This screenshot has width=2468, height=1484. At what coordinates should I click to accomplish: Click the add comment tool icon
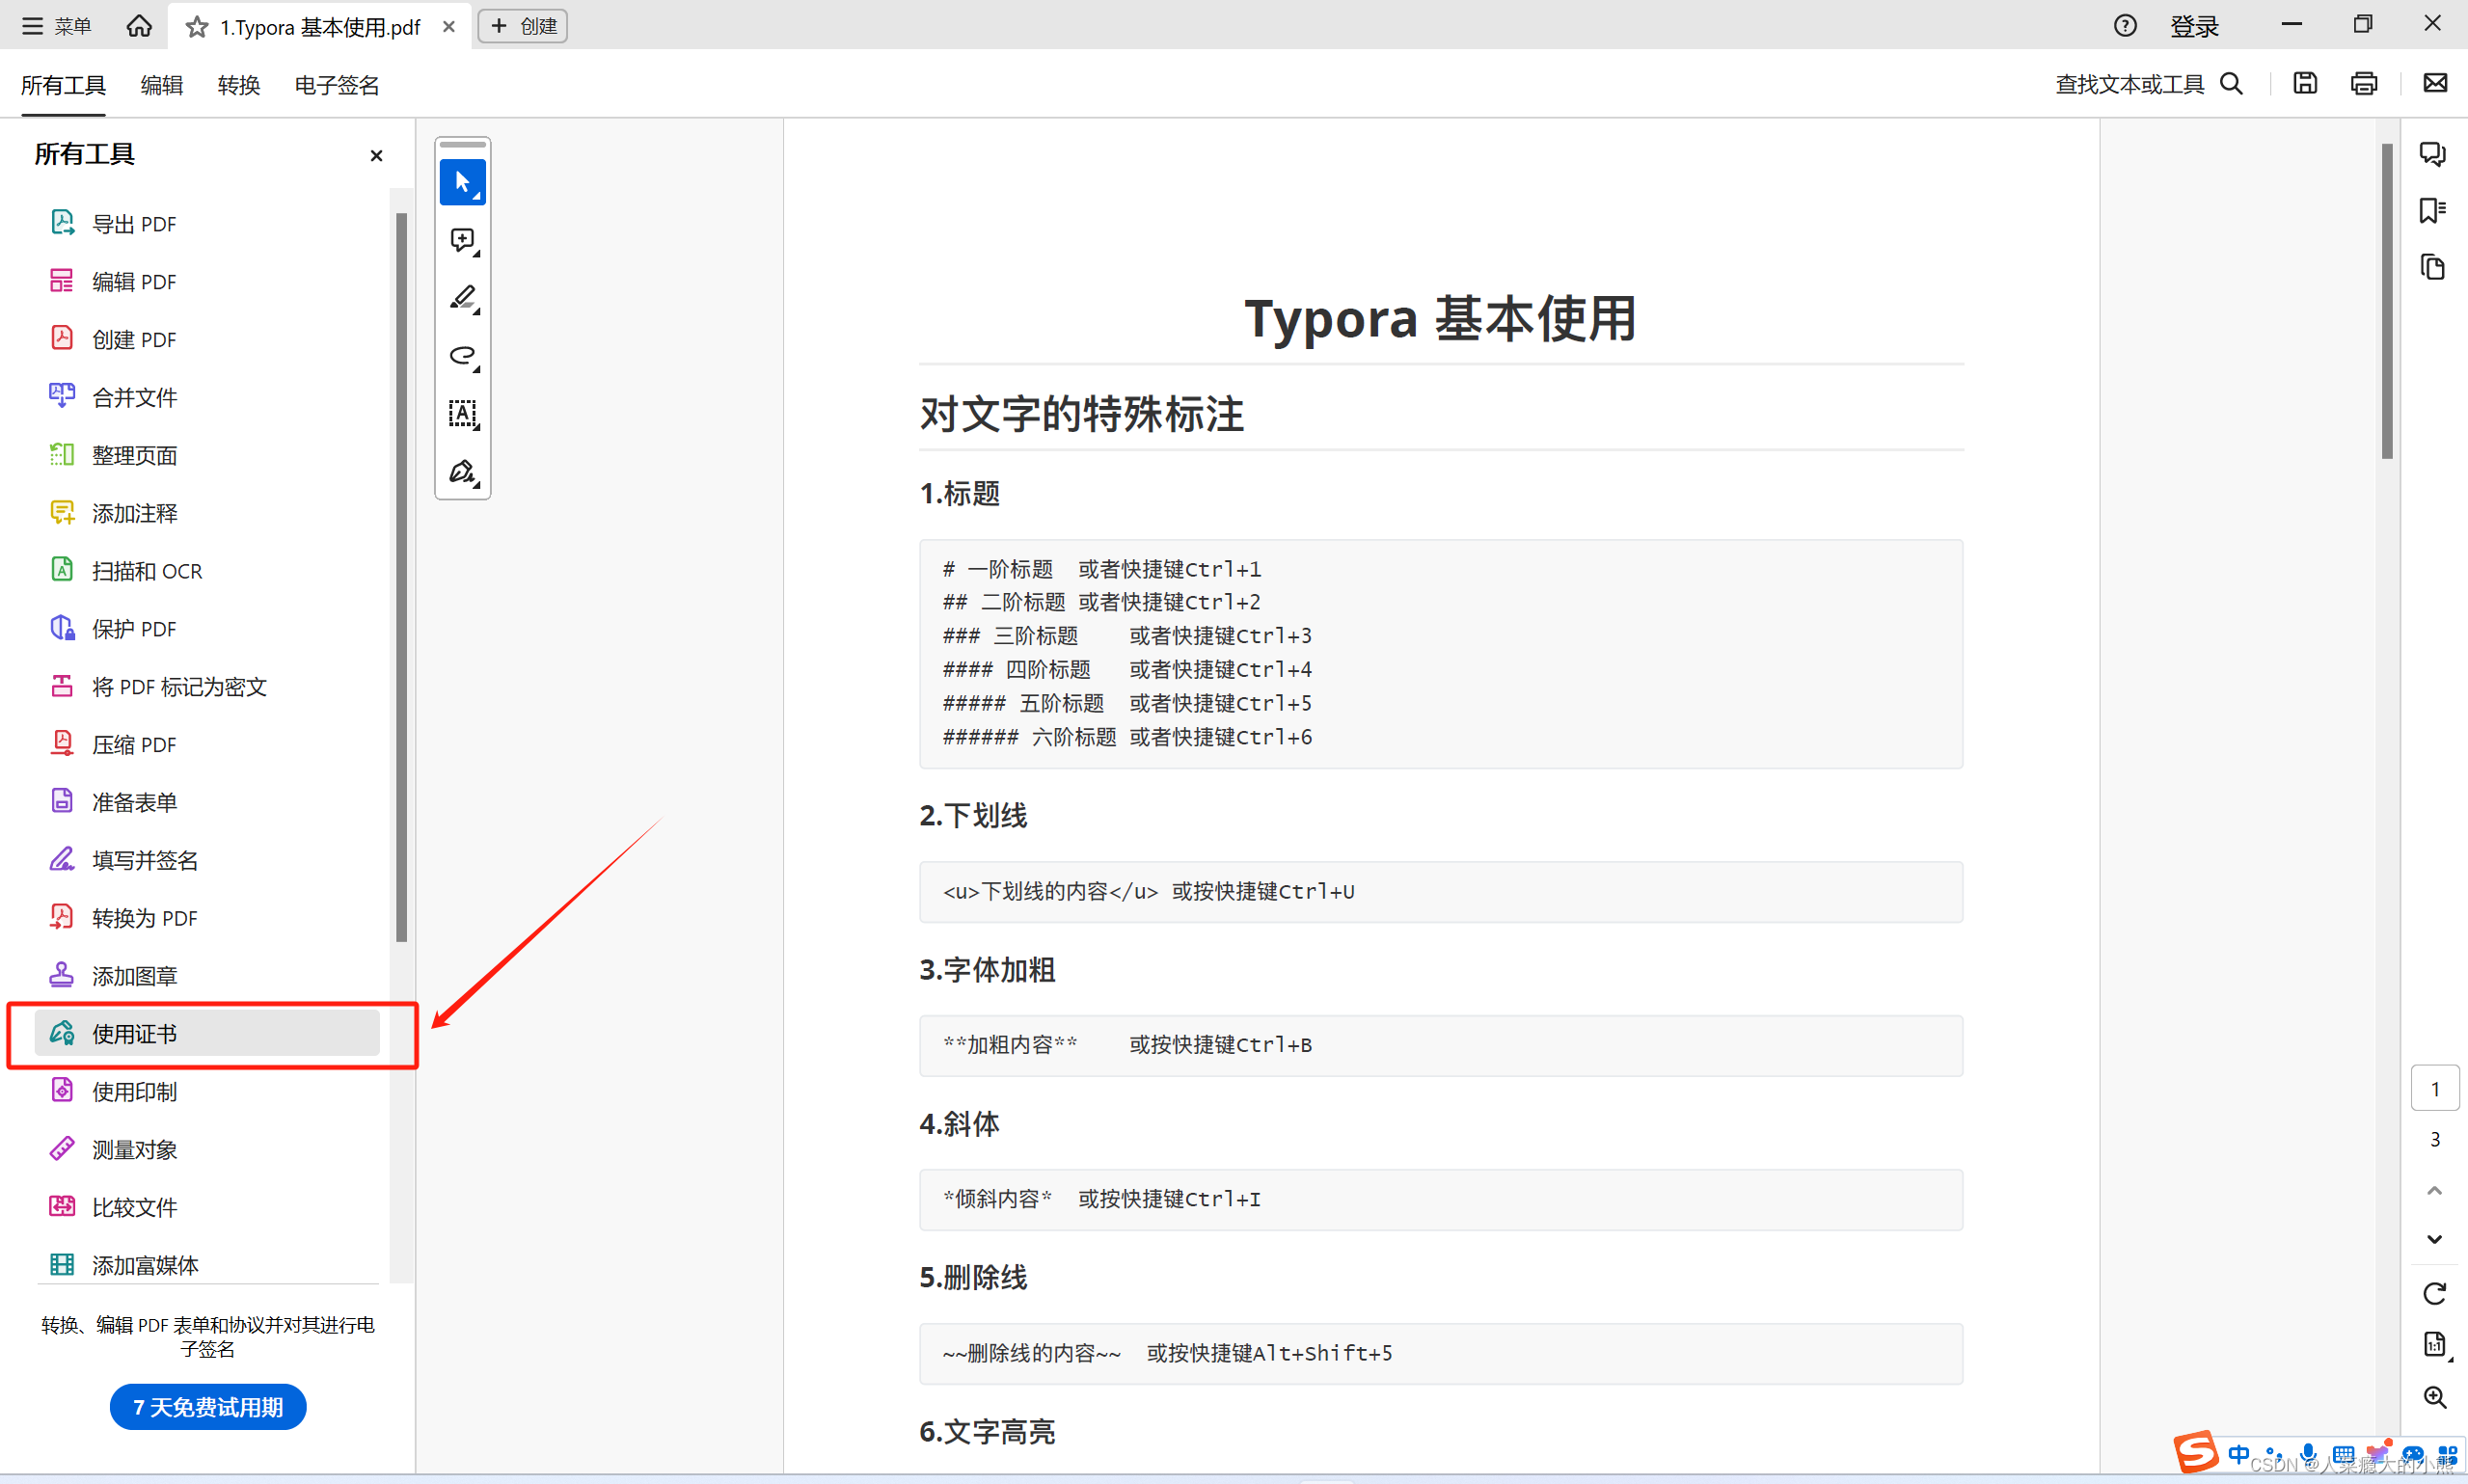(x=462, y=240)
